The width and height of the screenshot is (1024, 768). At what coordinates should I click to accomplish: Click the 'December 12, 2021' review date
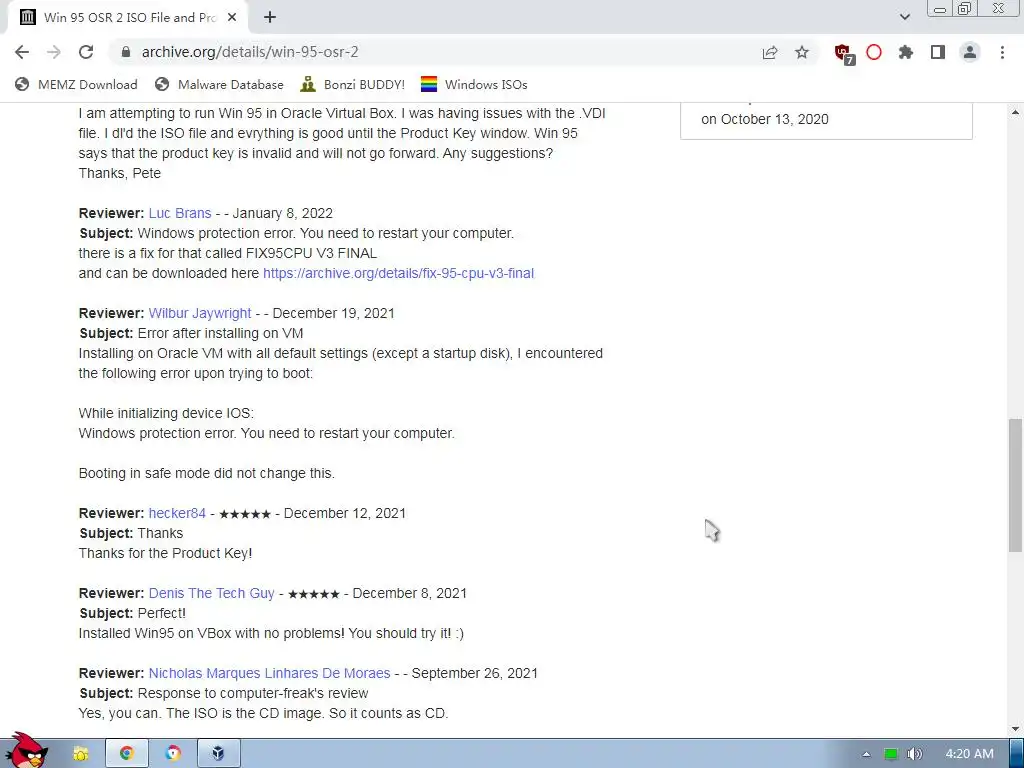(x=345, y=513)
